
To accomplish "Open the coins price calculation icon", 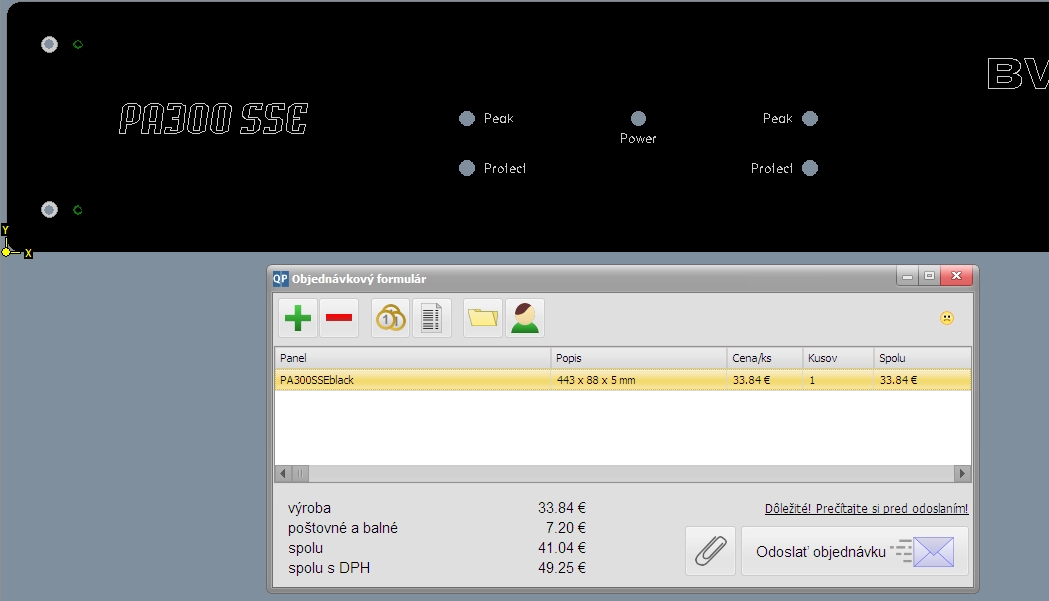I will coord(390,318).
